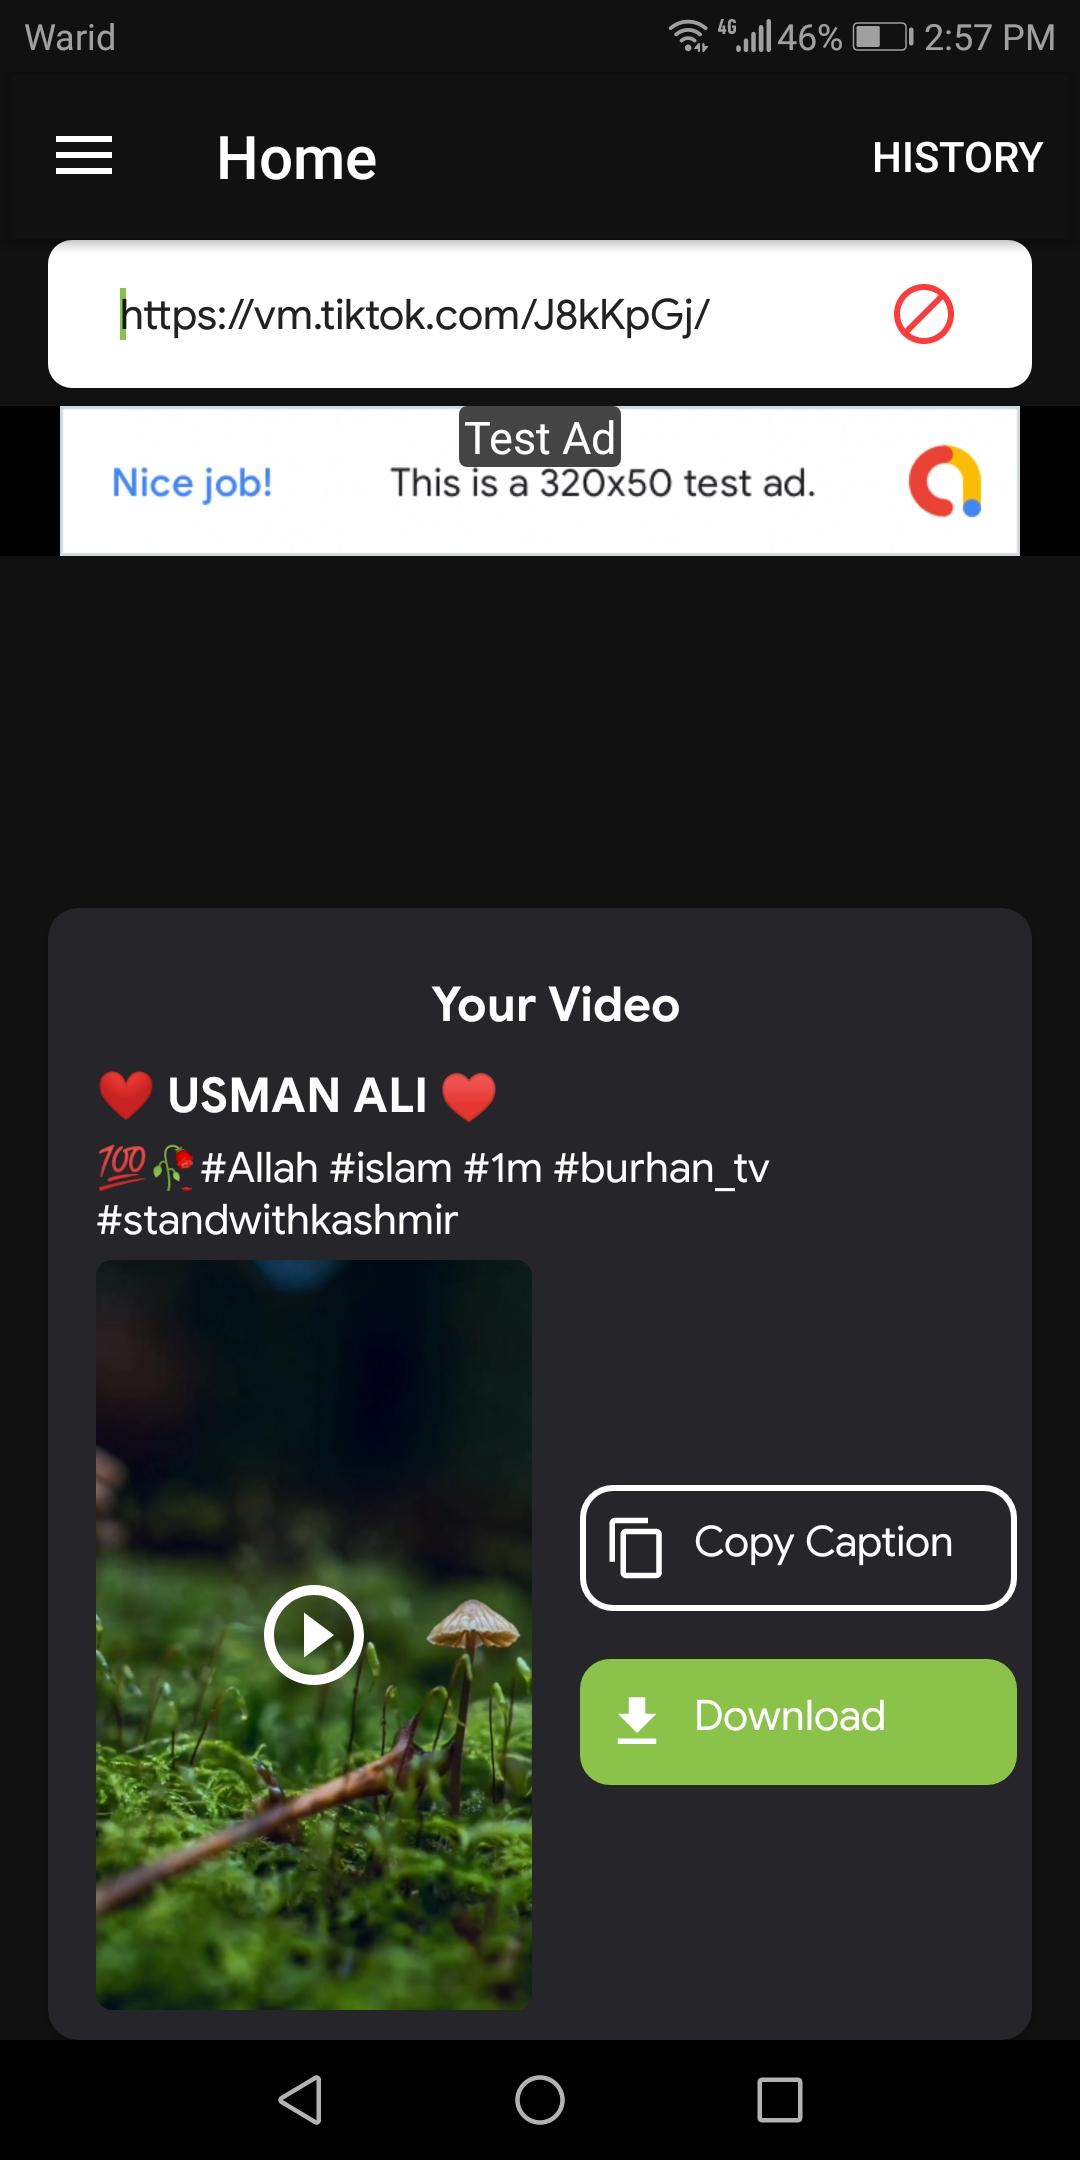1080x2160 pixels.
Task: Tap the download arrow icon
Action: point(637,1720)
